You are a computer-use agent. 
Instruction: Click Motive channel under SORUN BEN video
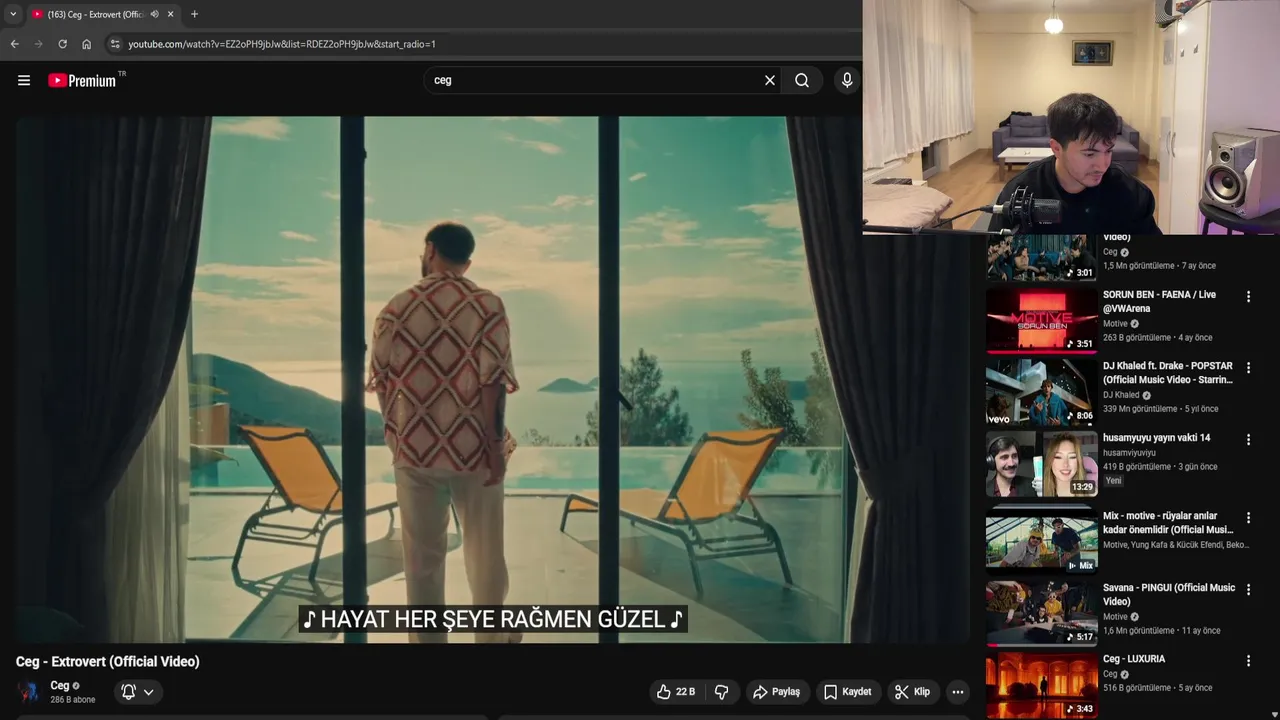click(1115, 324)
